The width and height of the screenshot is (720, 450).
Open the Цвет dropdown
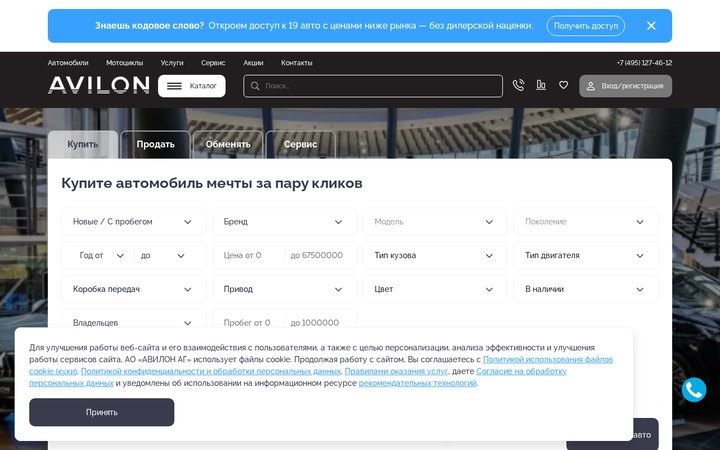[435, 289]
